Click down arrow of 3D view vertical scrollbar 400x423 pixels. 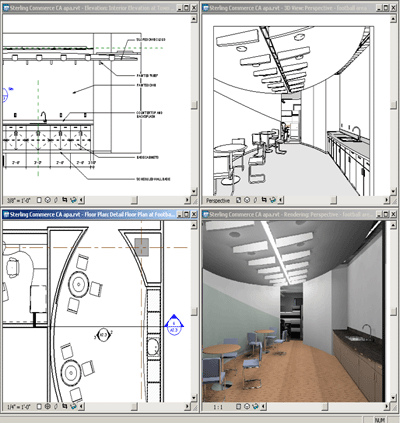click(x=393, y=191)
